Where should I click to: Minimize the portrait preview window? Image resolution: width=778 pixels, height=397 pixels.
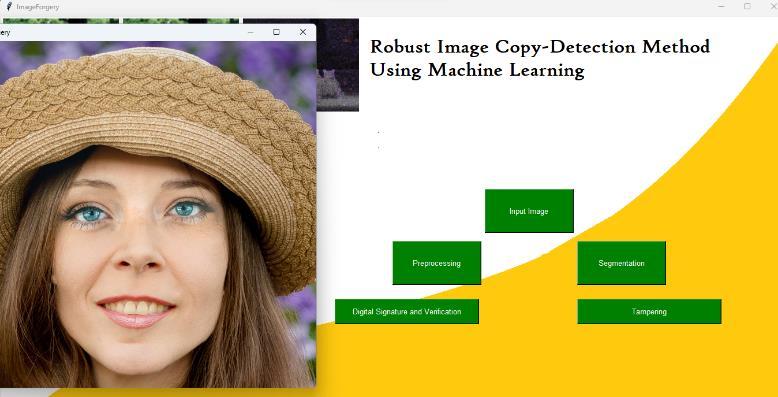[251, 32]
